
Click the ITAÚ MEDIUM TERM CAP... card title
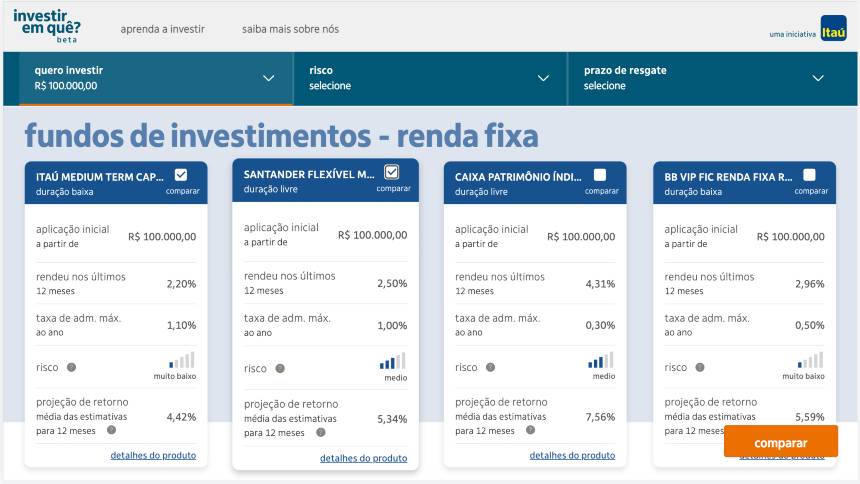point(100,177)
